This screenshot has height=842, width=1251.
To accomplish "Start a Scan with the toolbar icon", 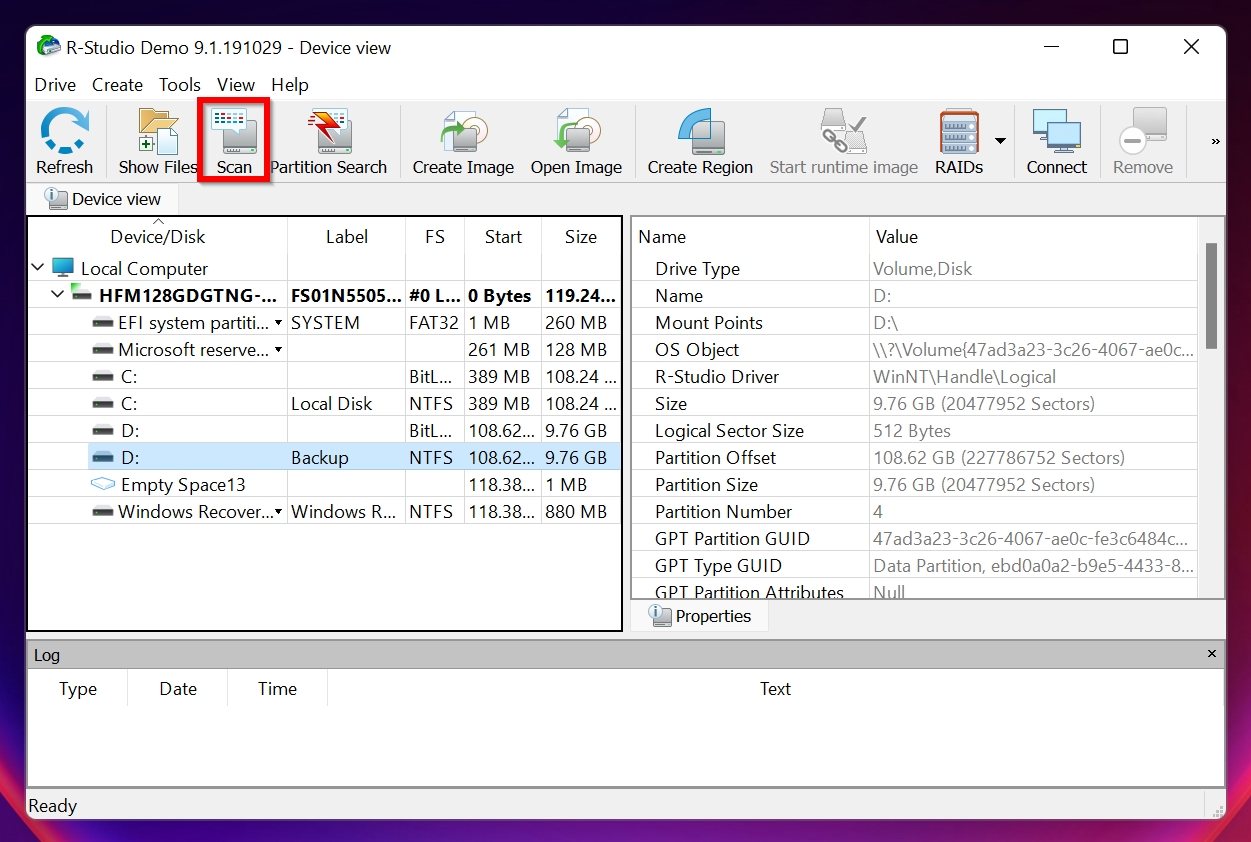I will (234, 142).
